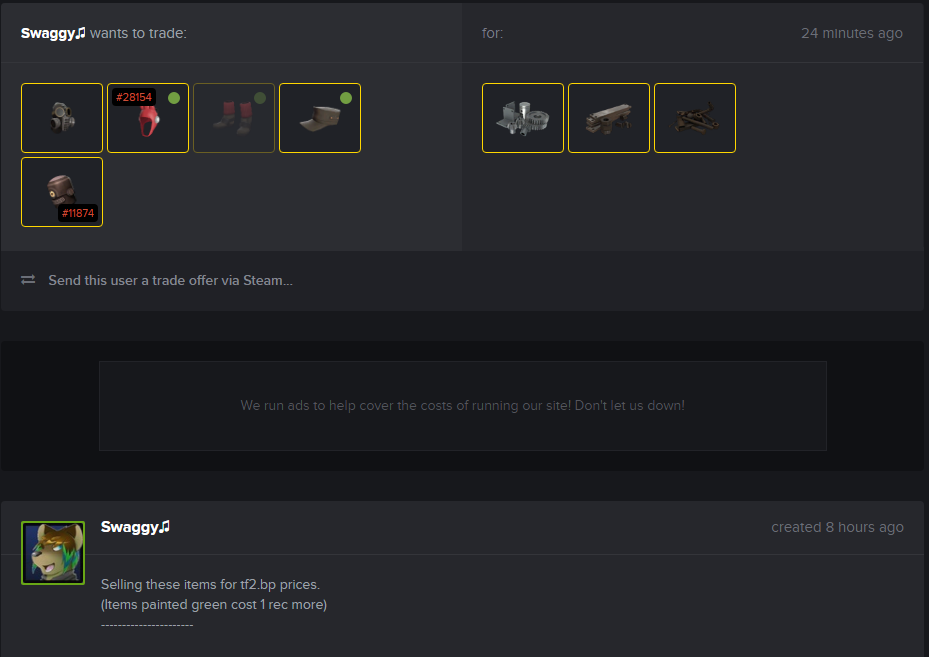Open Swaggy's name in the comment section
Viewport: 929px width, 657px height.
point(135,527)
